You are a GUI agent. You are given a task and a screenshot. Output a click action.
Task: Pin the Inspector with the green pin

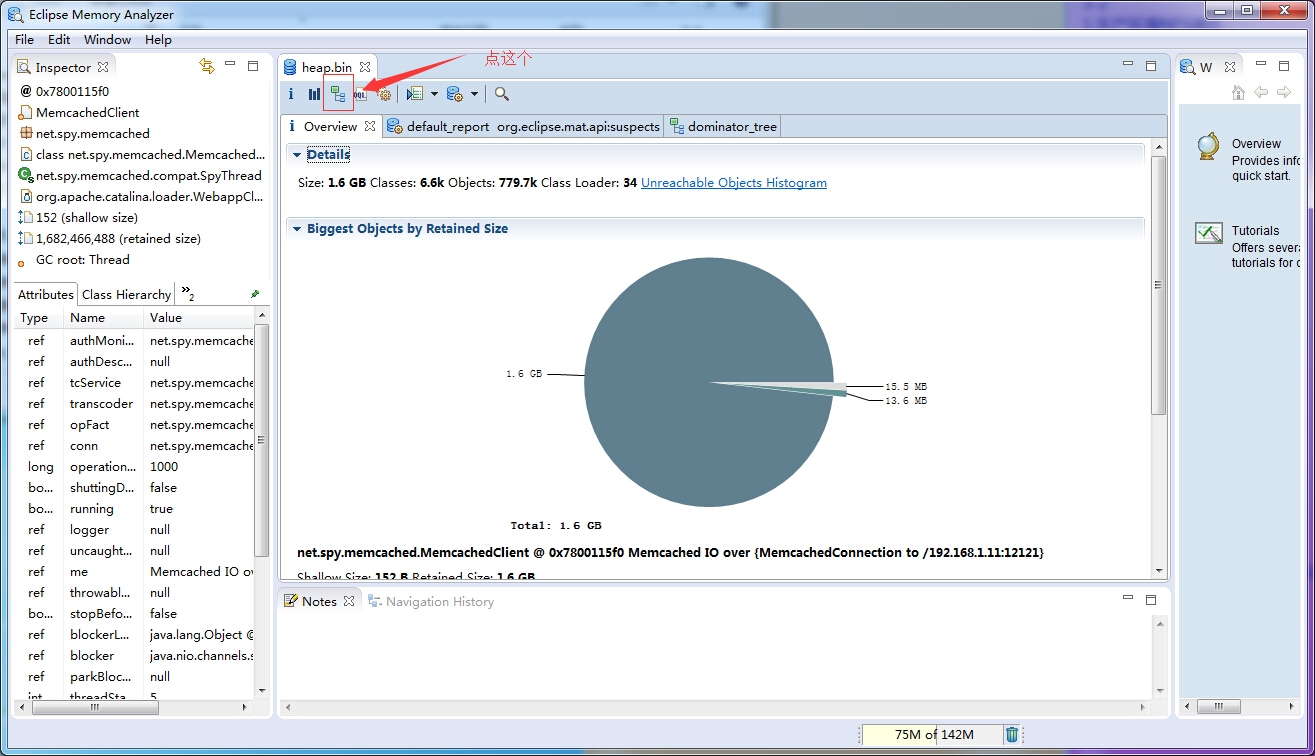point(255,294)
